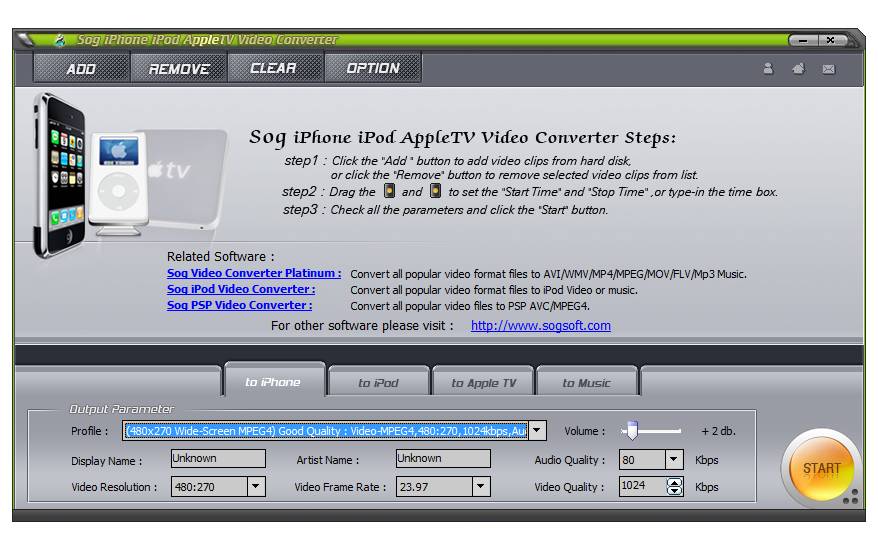Open the Sog Video Converter Platinum link
Screen dimensions: 878x538
pyautogui.click(x=254, y=273)
